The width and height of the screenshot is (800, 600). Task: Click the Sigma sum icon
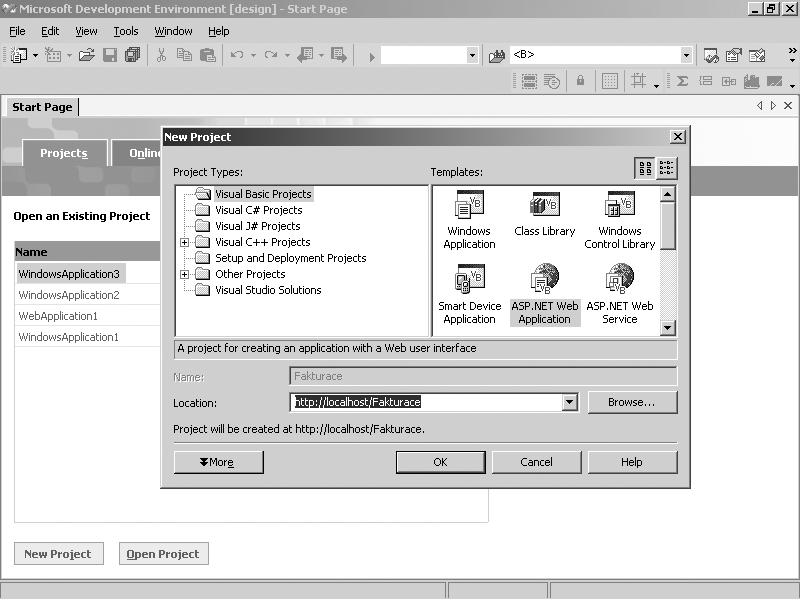pos(682,81)
